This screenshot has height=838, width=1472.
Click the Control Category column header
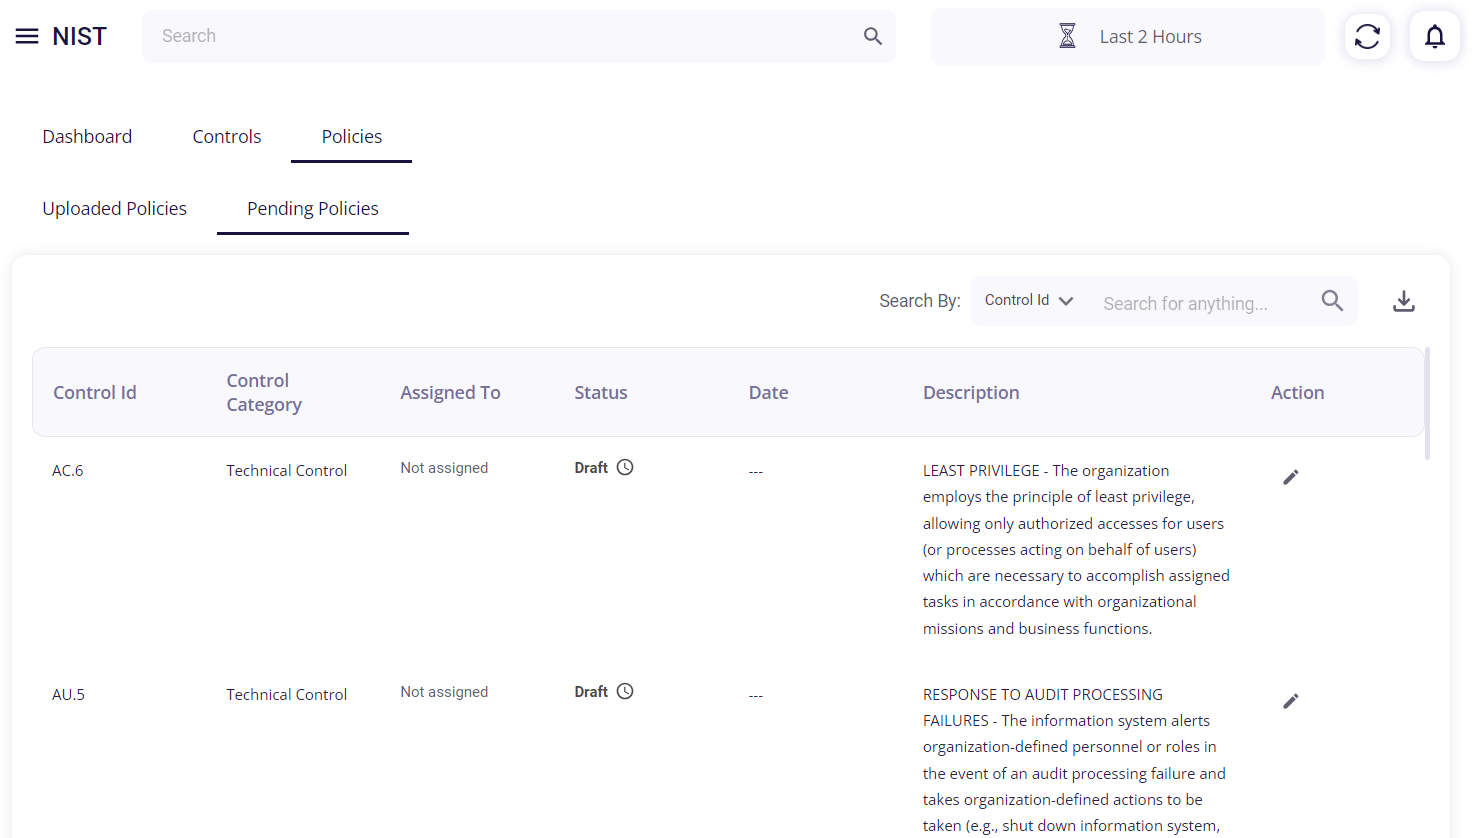click(264, 393)
